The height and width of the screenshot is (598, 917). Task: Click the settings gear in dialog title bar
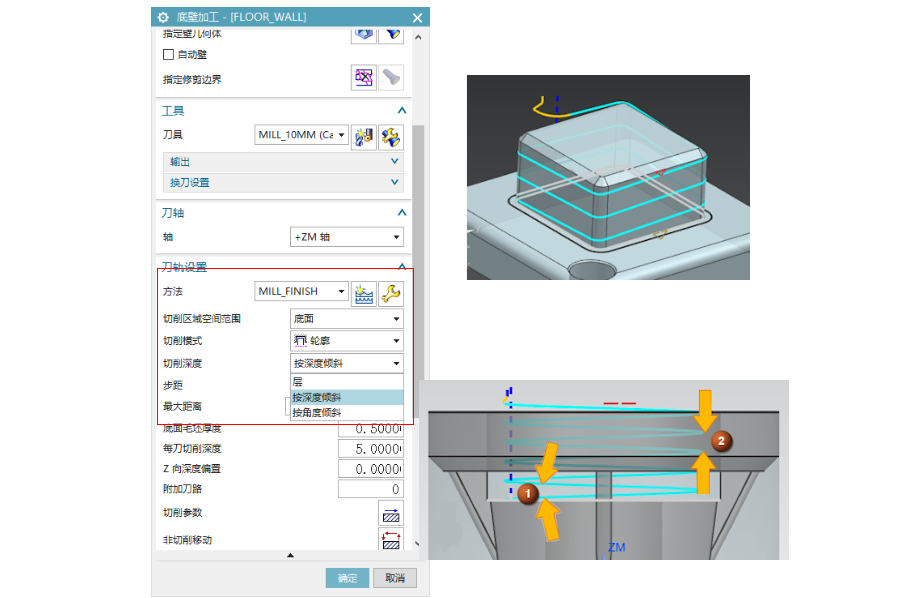pyautogui.click(x=163, y=17)
